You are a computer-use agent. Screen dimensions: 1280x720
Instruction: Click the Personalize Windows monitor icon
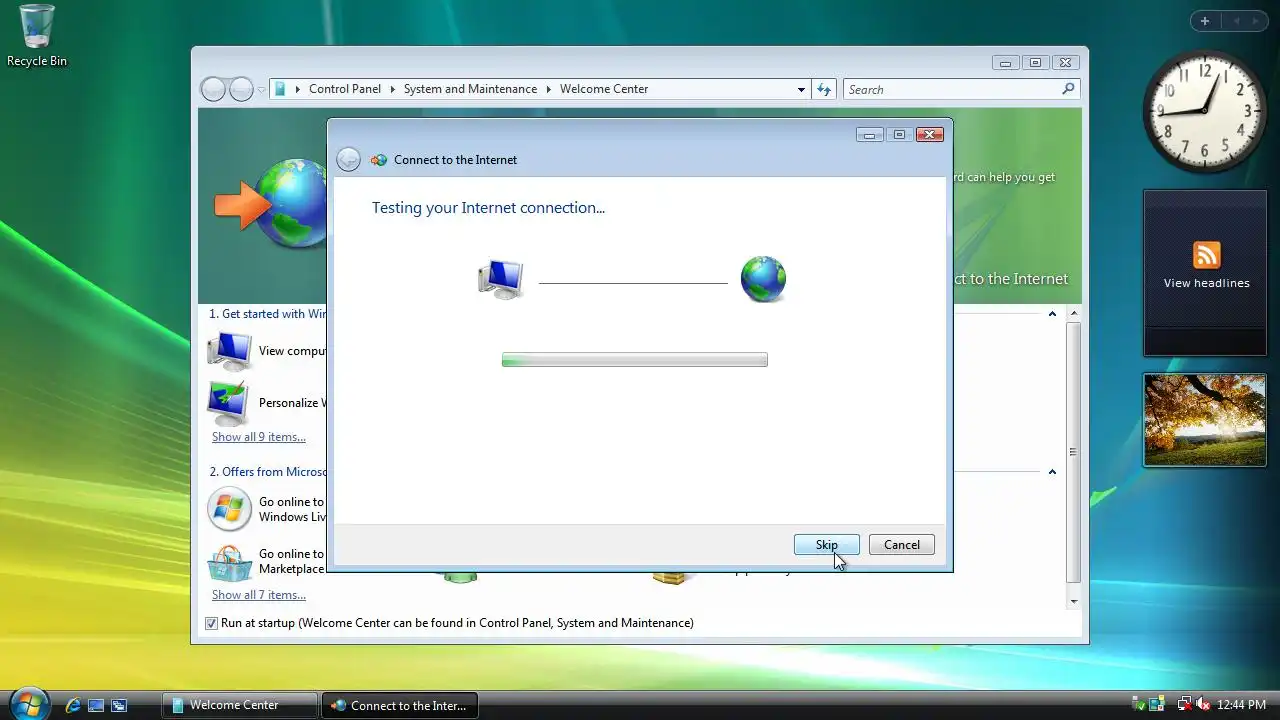[x=229, y=403]
